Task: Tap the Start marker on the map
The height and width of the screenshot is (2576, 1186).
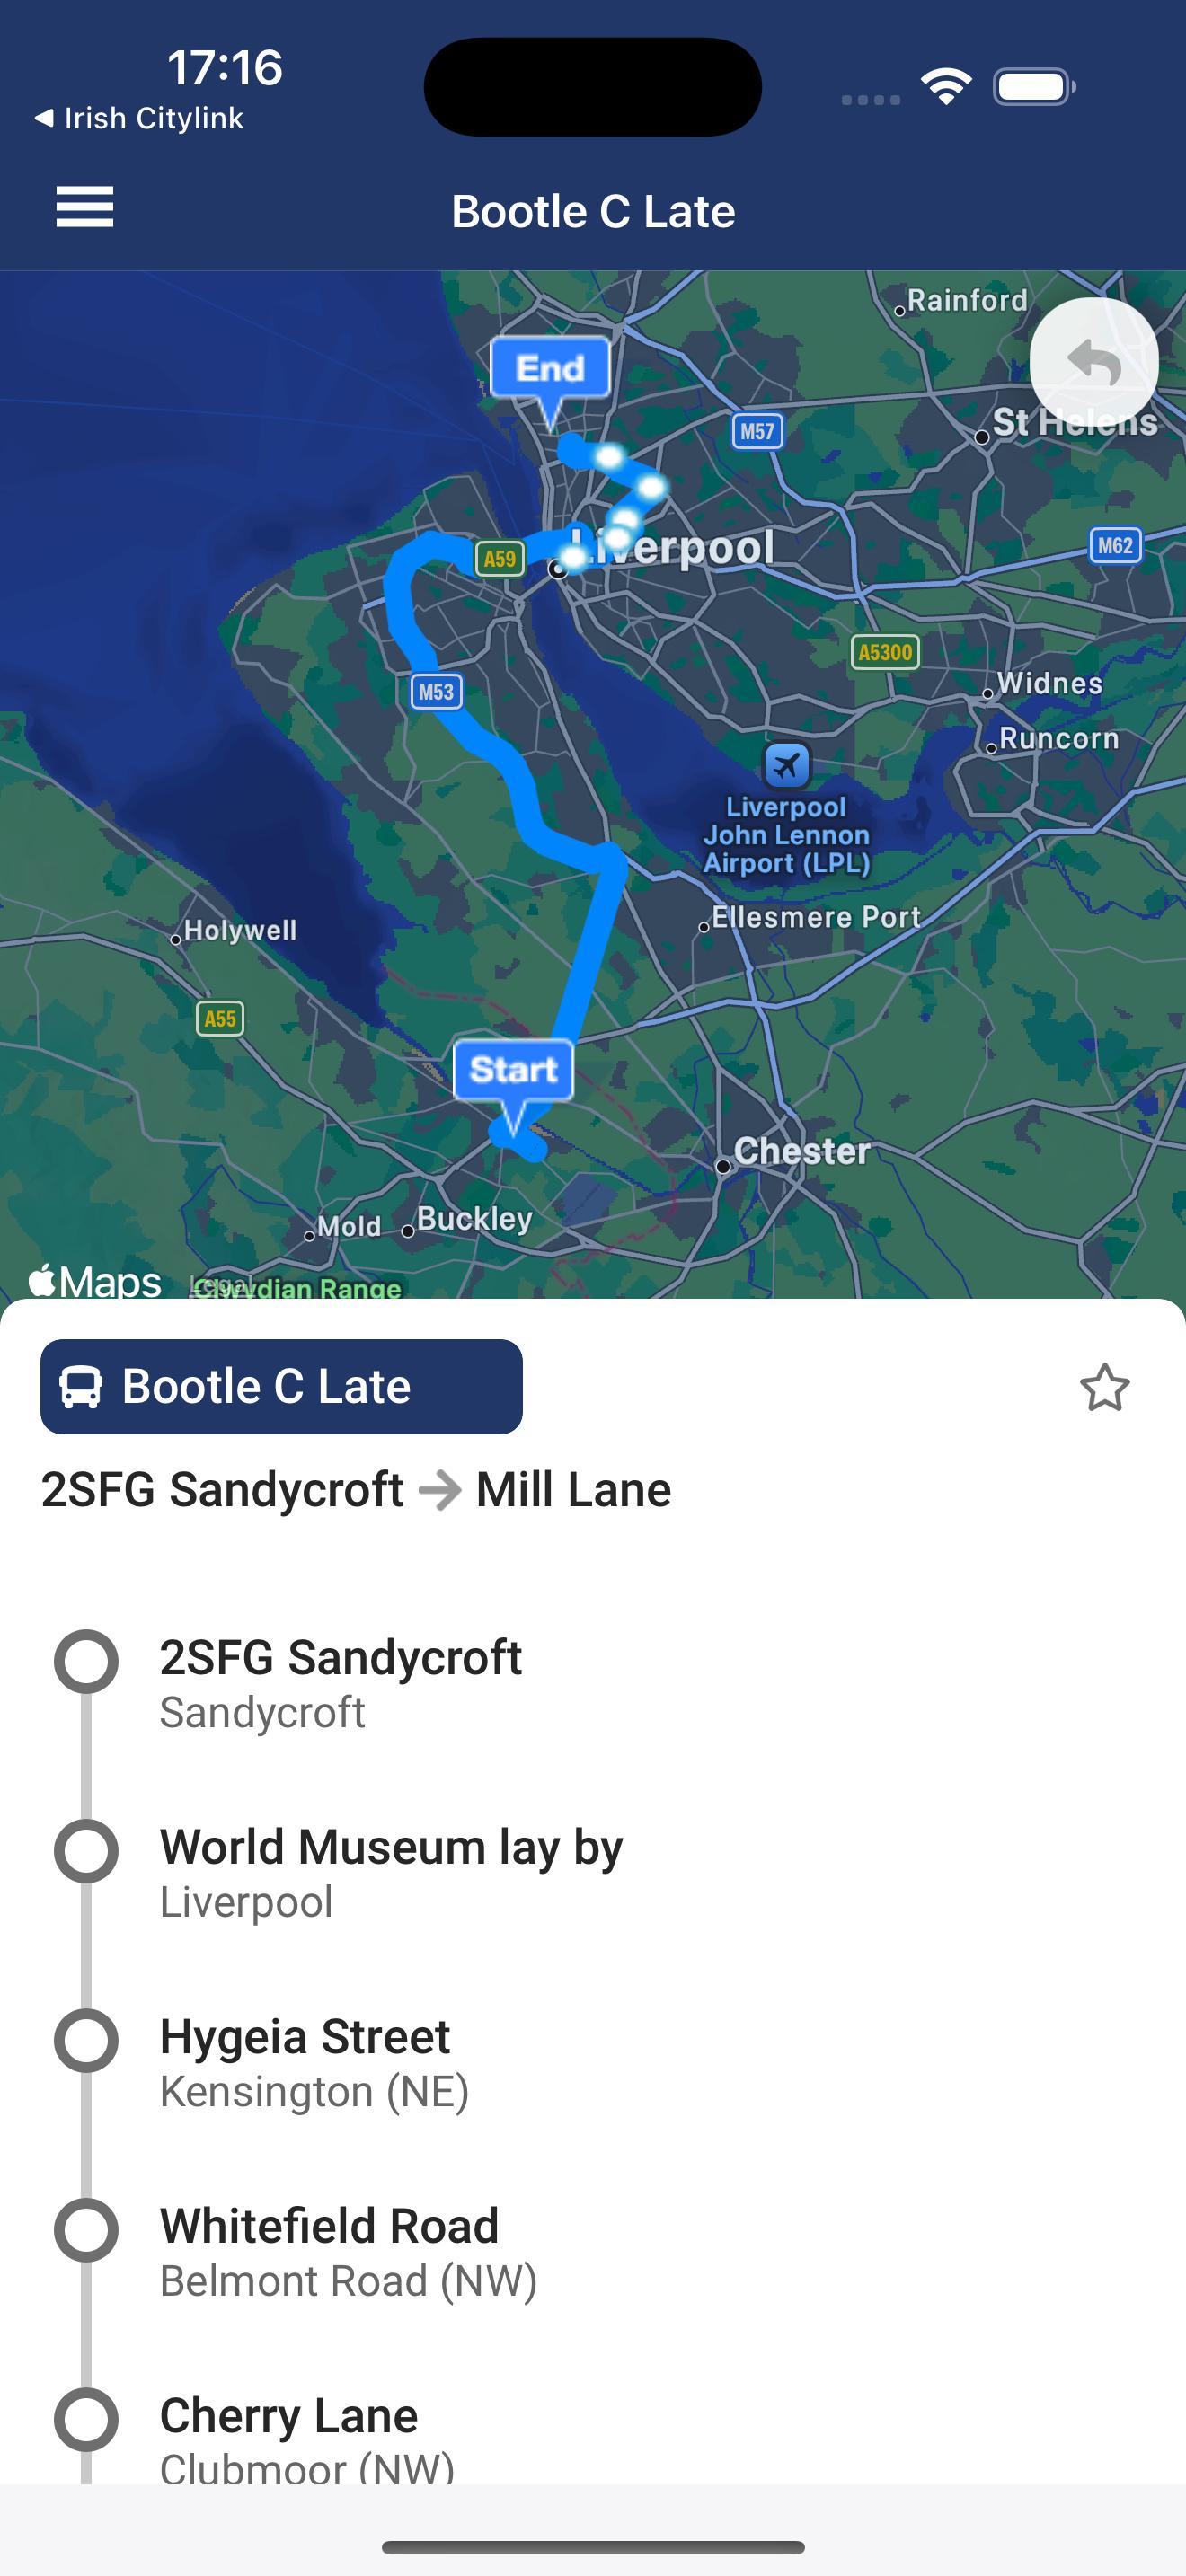Action: [x=513, y=1071]
